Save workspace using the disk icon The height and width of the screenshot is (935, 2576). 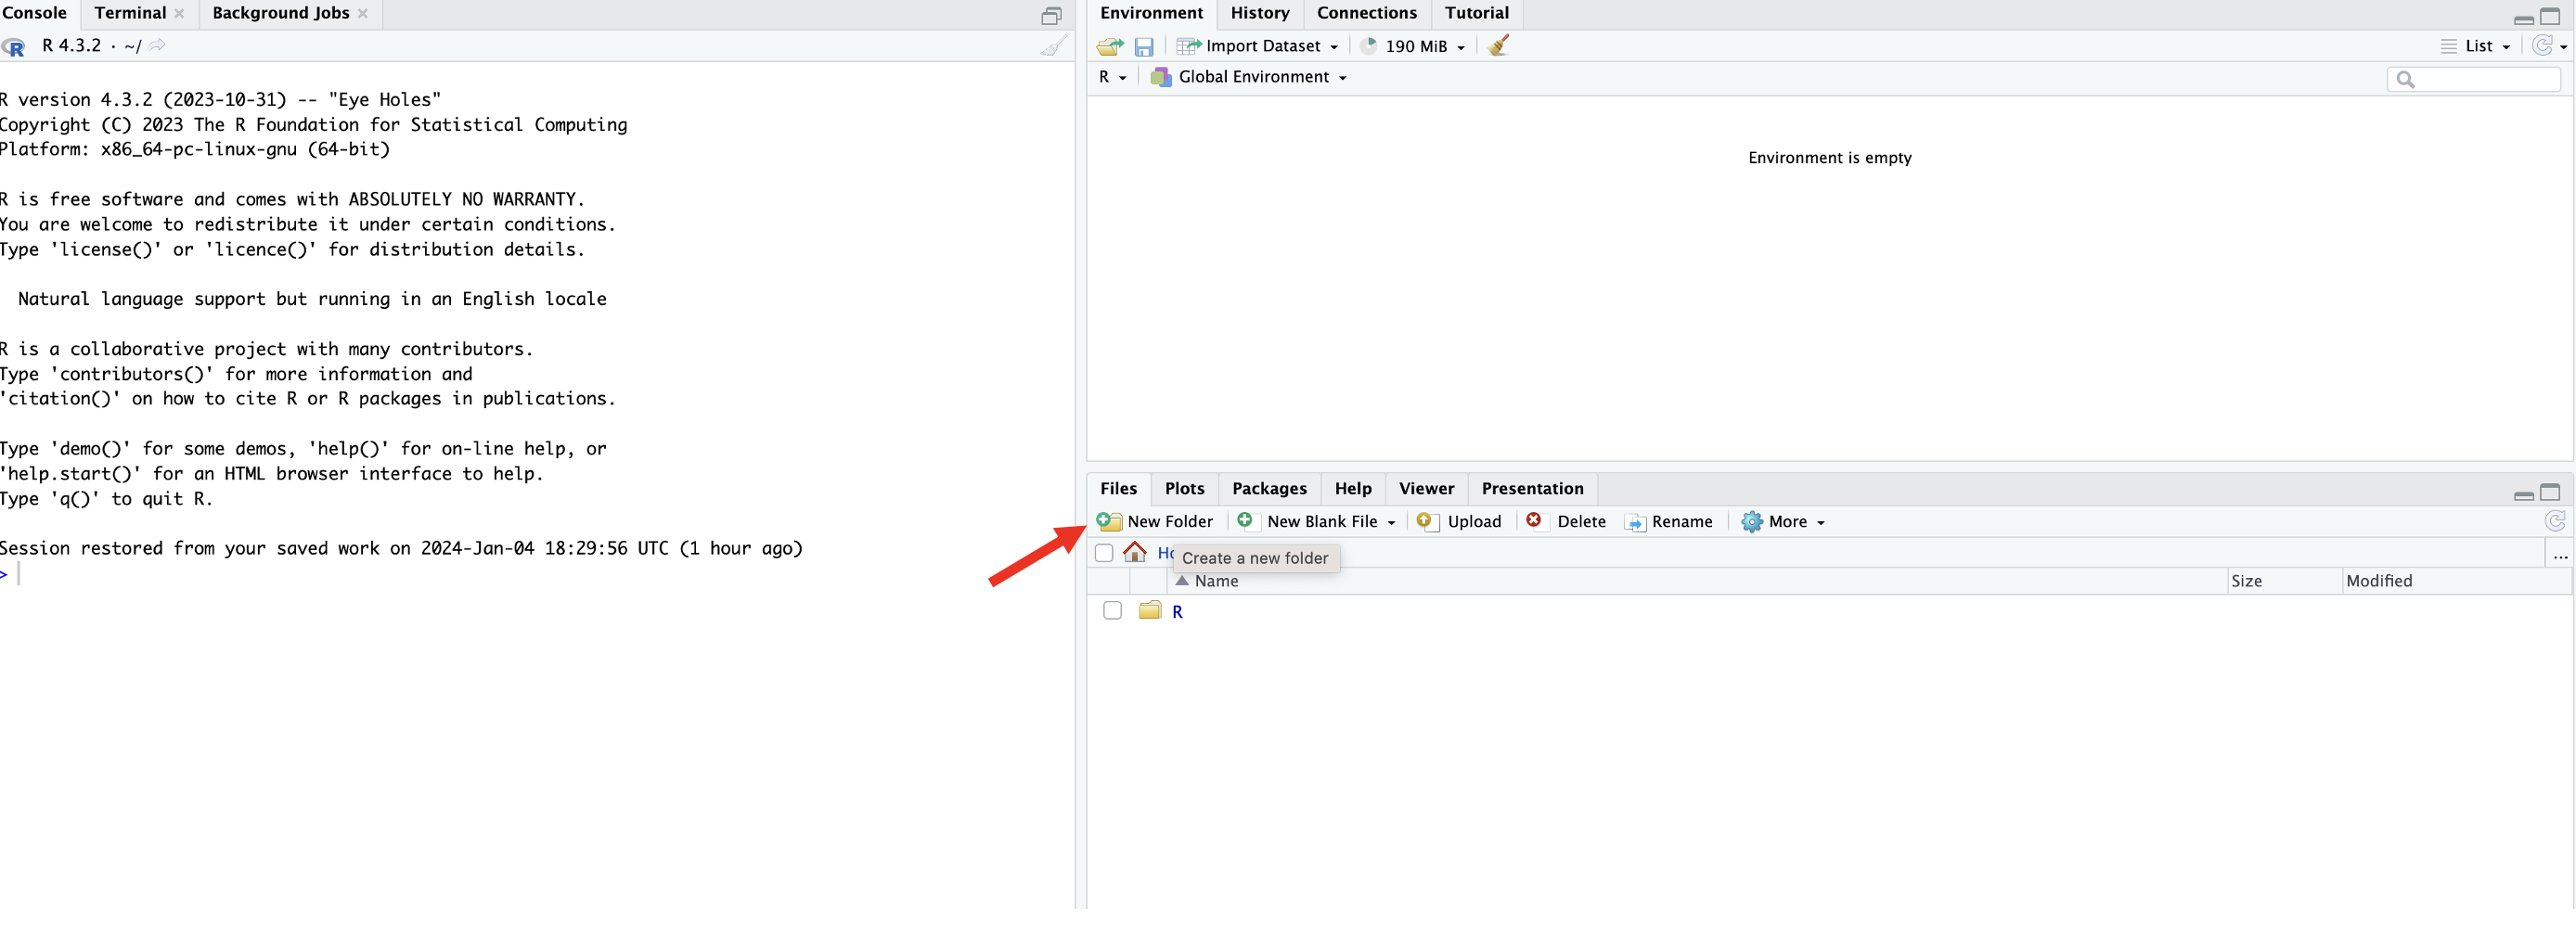coord(1145,46)
